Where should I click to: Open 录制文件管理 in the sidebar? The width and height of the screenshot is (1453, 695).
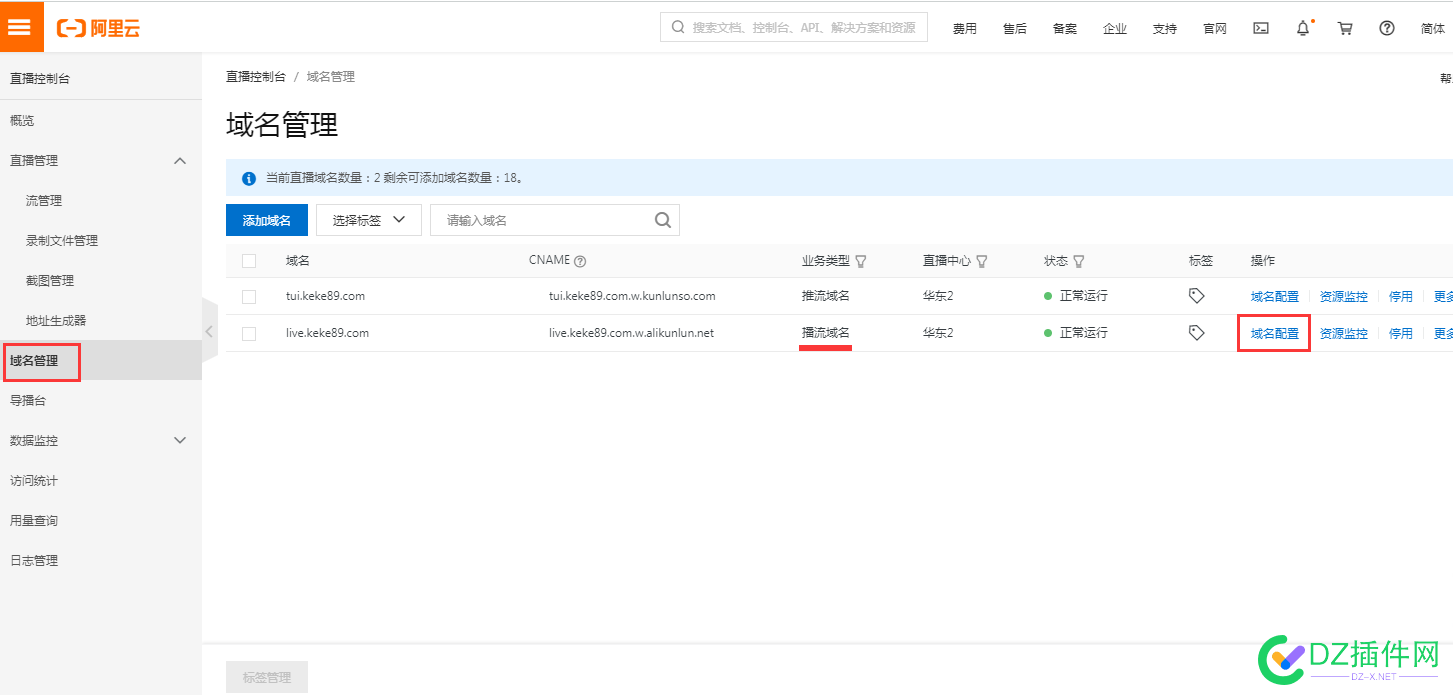tap(62, 240)
